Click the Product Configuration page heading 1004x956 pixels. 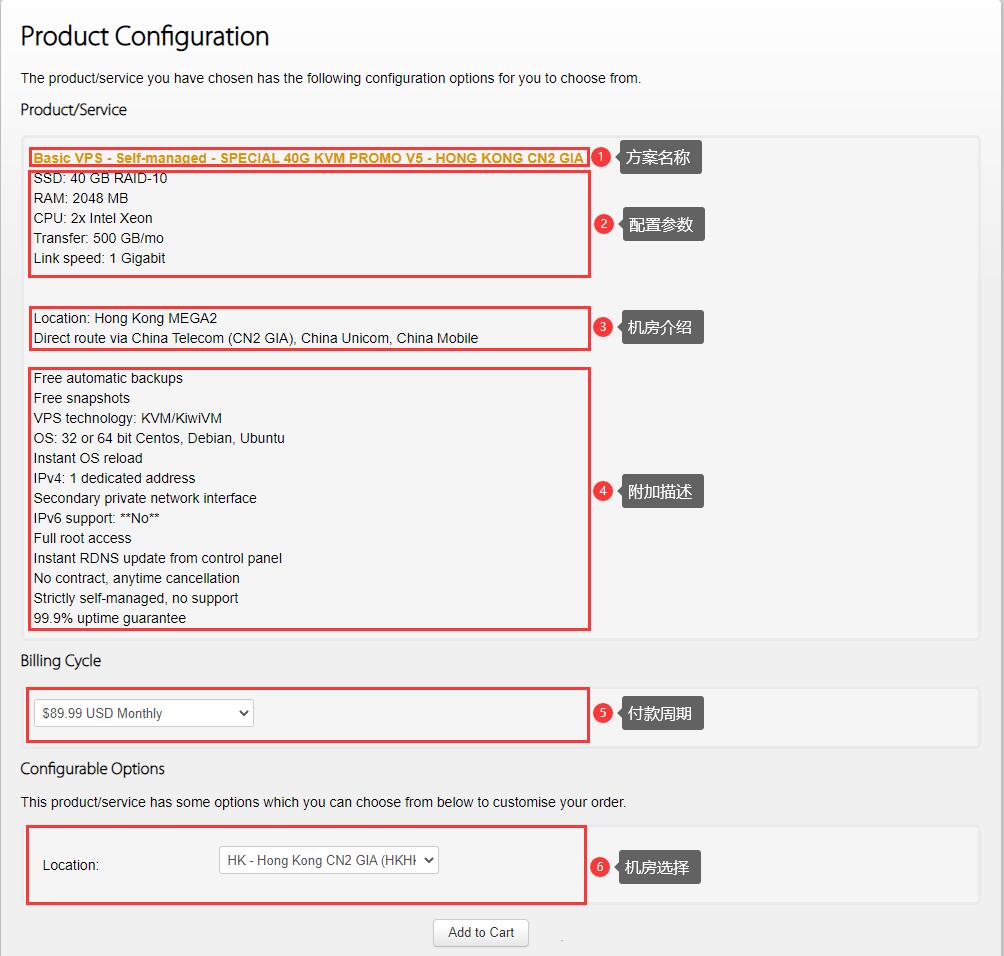[x=145, y=36]
